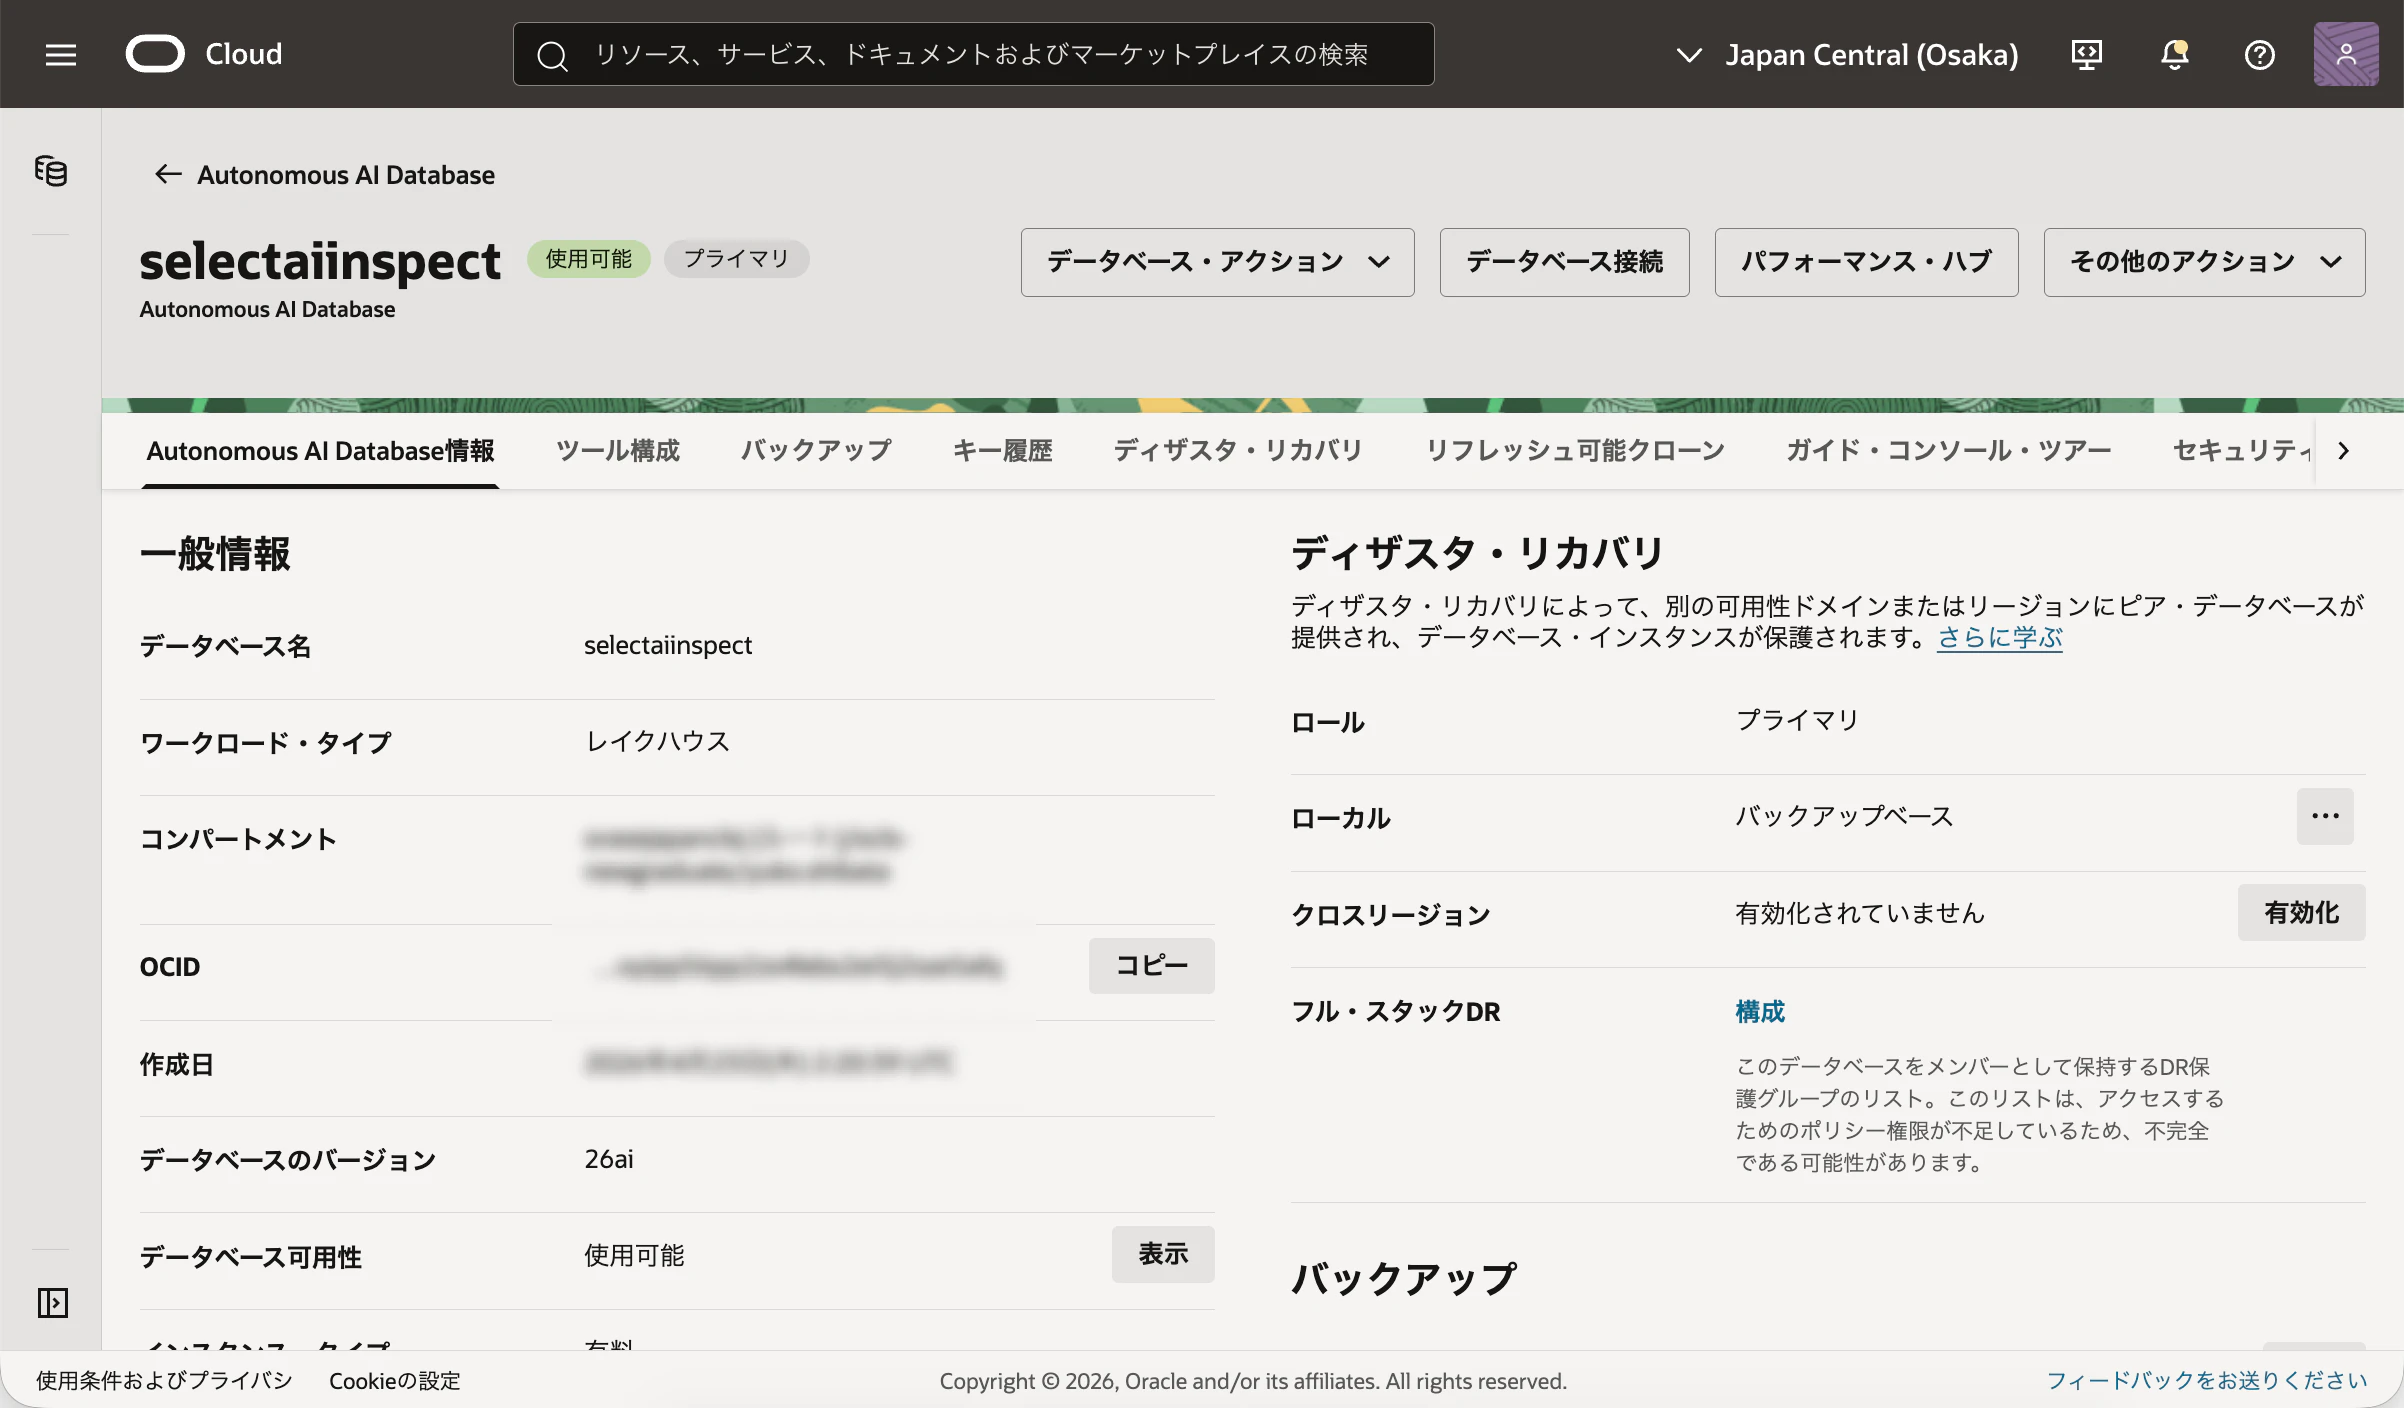2404x1408 pixels.
Task: Click the database service icon in sidebar
Action: pyautogui.click(x=51, y=171)
